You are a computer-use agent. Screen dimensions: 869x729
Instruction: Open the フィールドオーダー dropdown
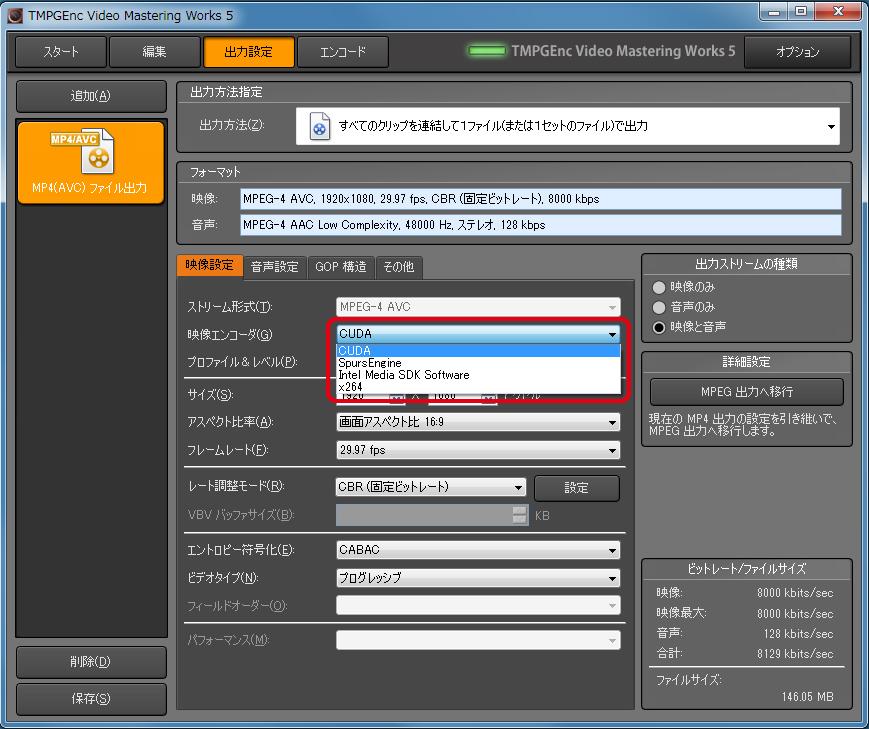(478, 605)
